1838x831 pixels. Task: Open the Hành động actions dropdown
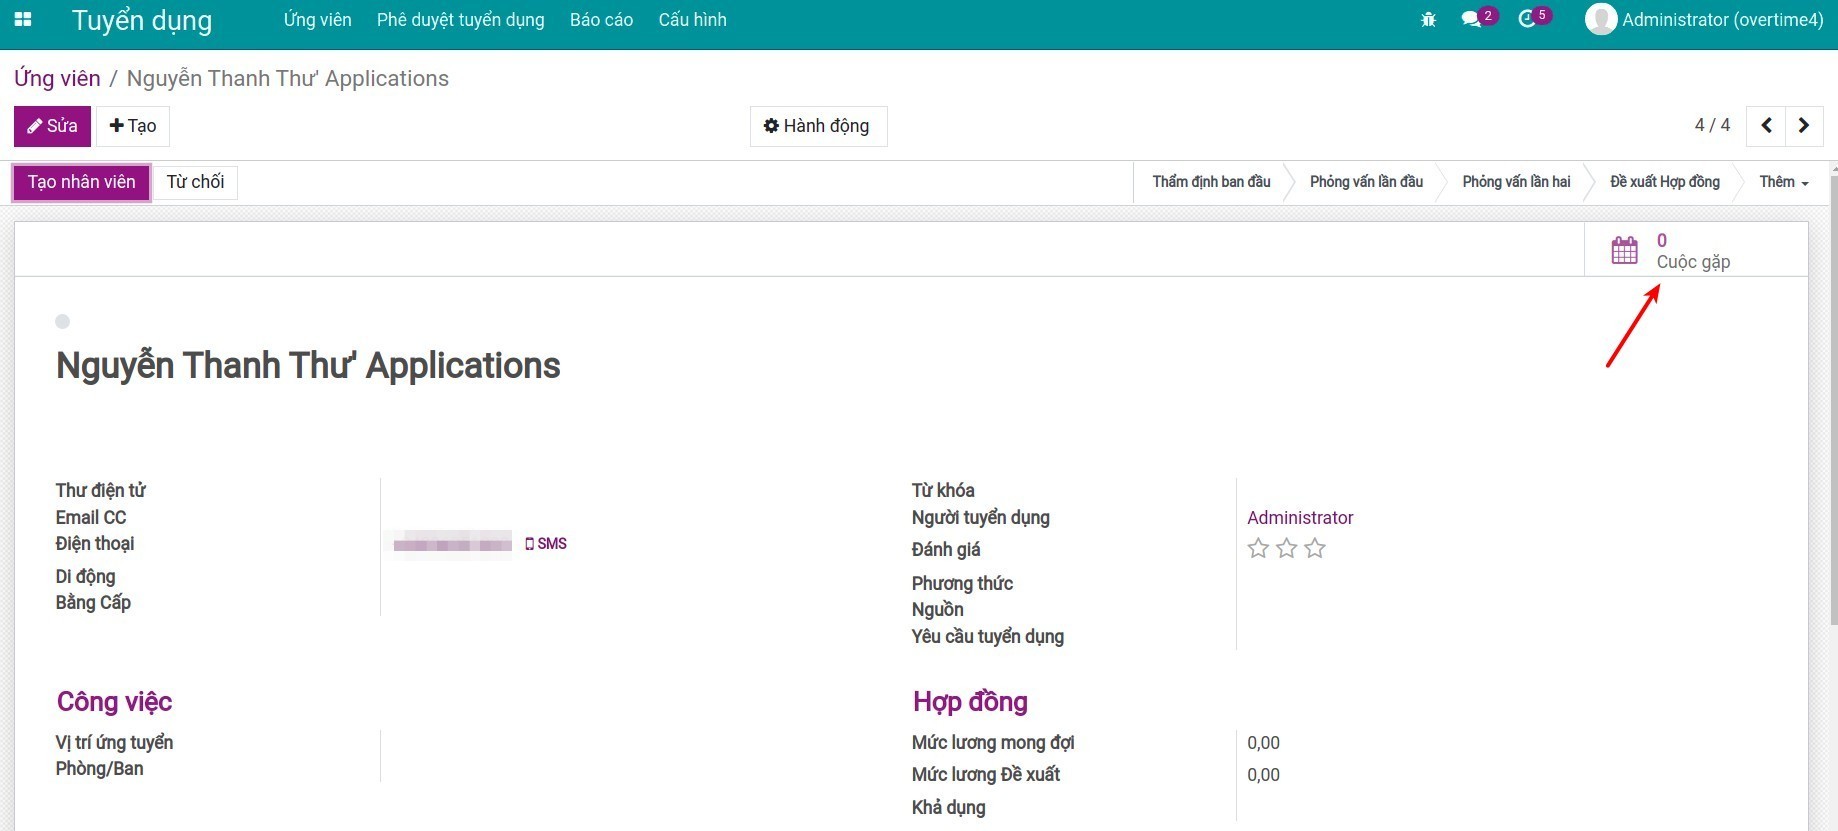pyautogui.click(x=818, y=126)
